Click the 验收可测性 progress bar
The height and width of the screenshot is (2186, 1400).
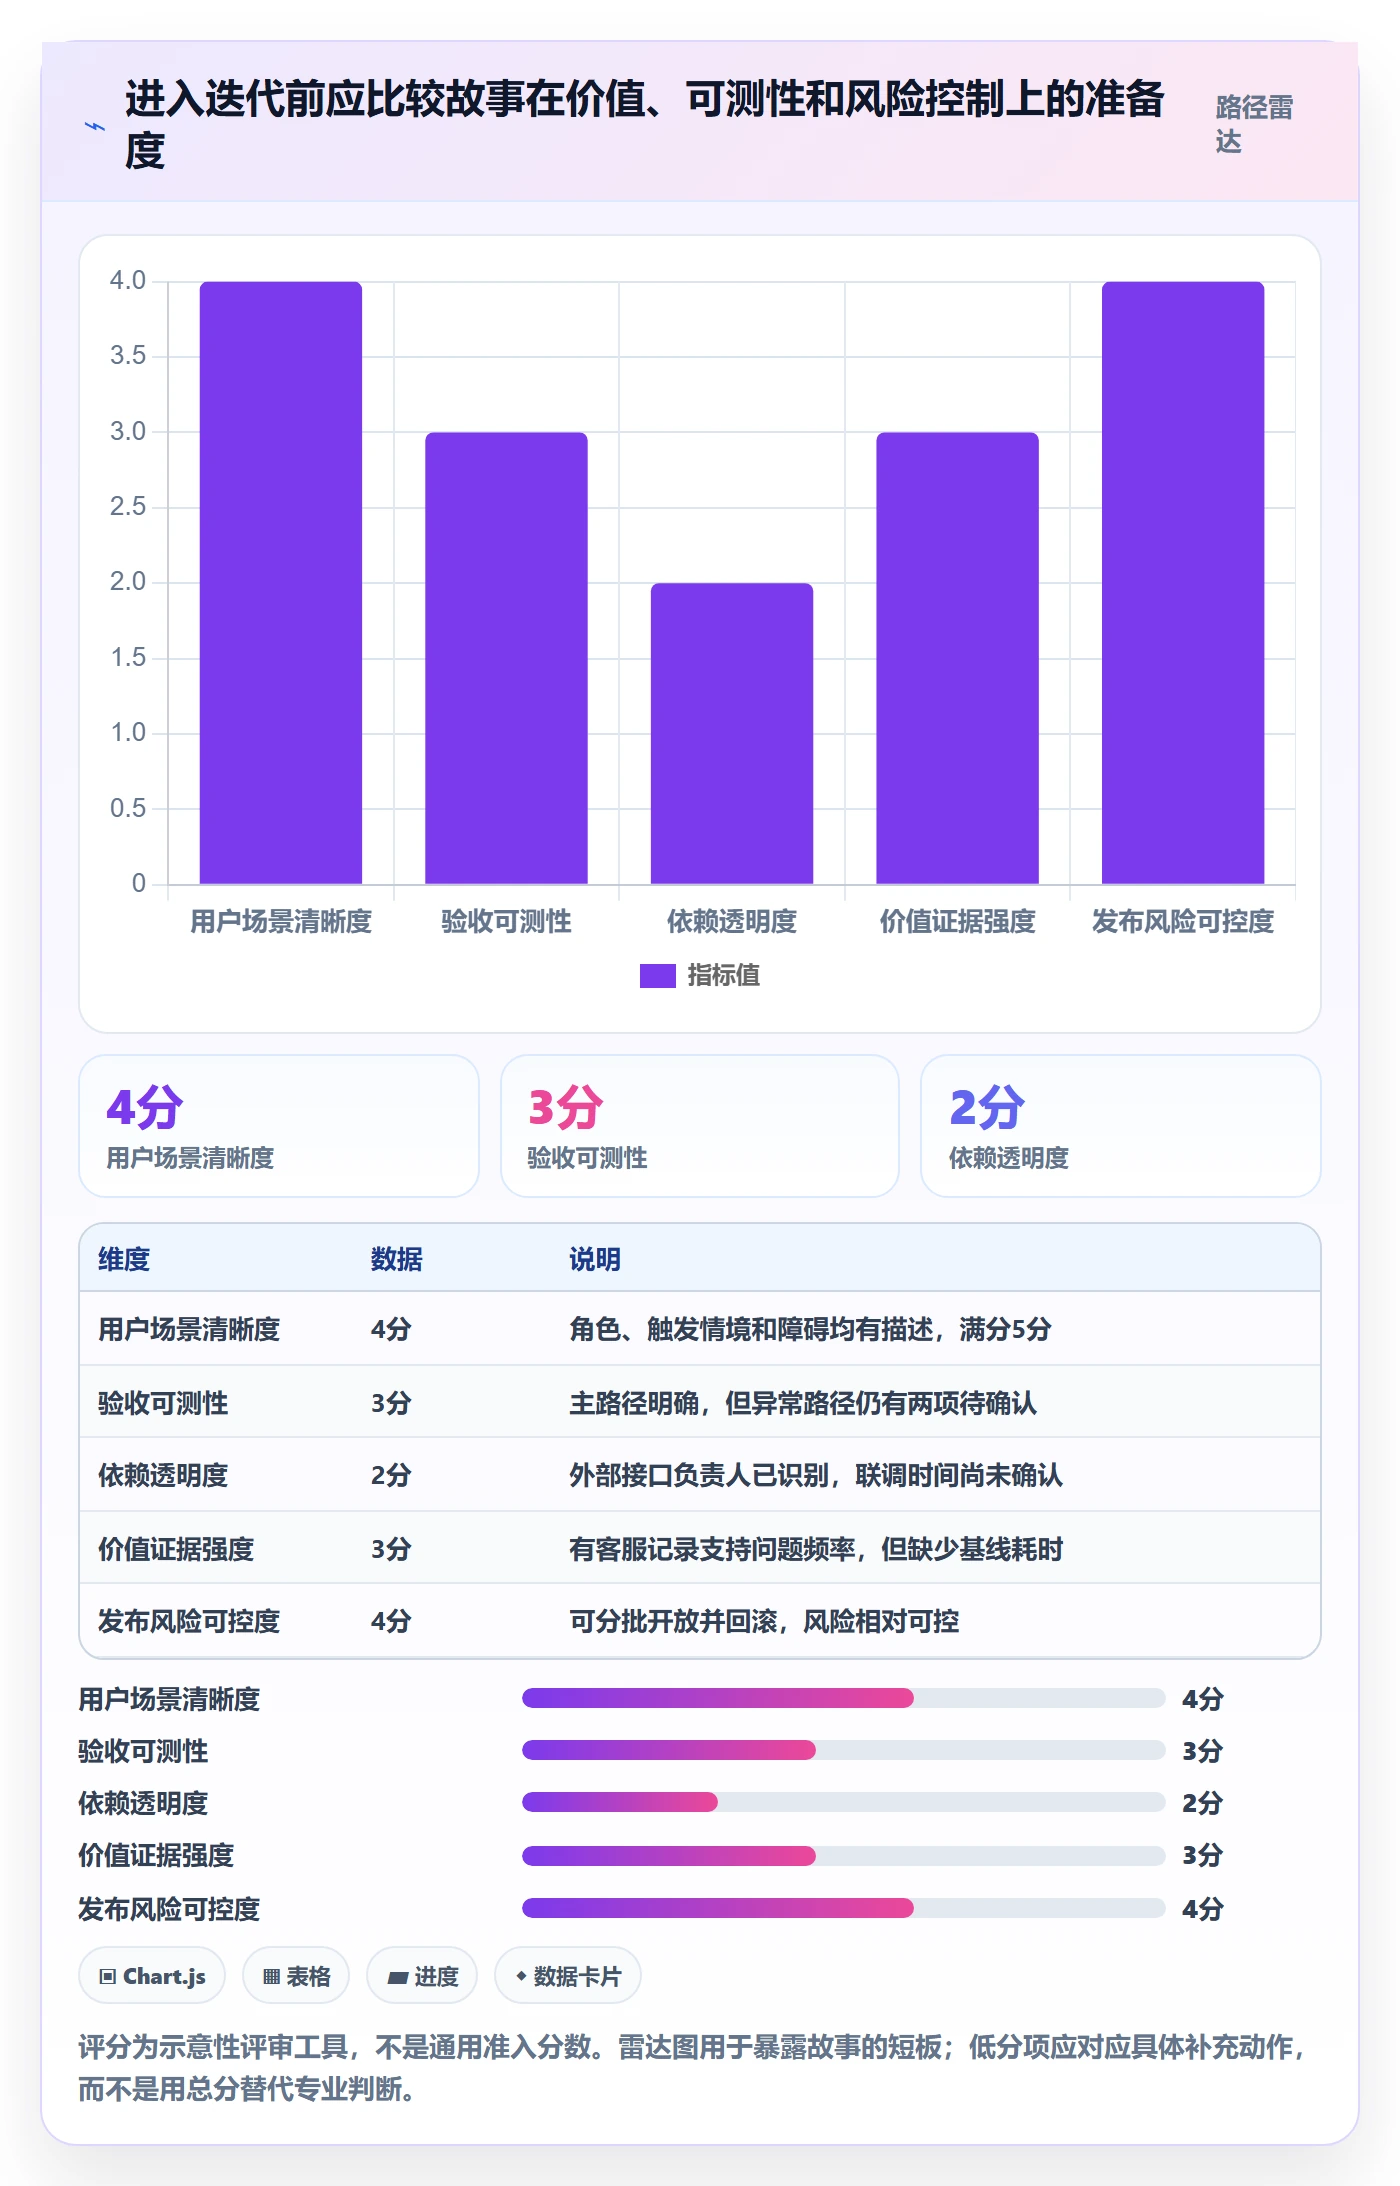click(843, 1750)
